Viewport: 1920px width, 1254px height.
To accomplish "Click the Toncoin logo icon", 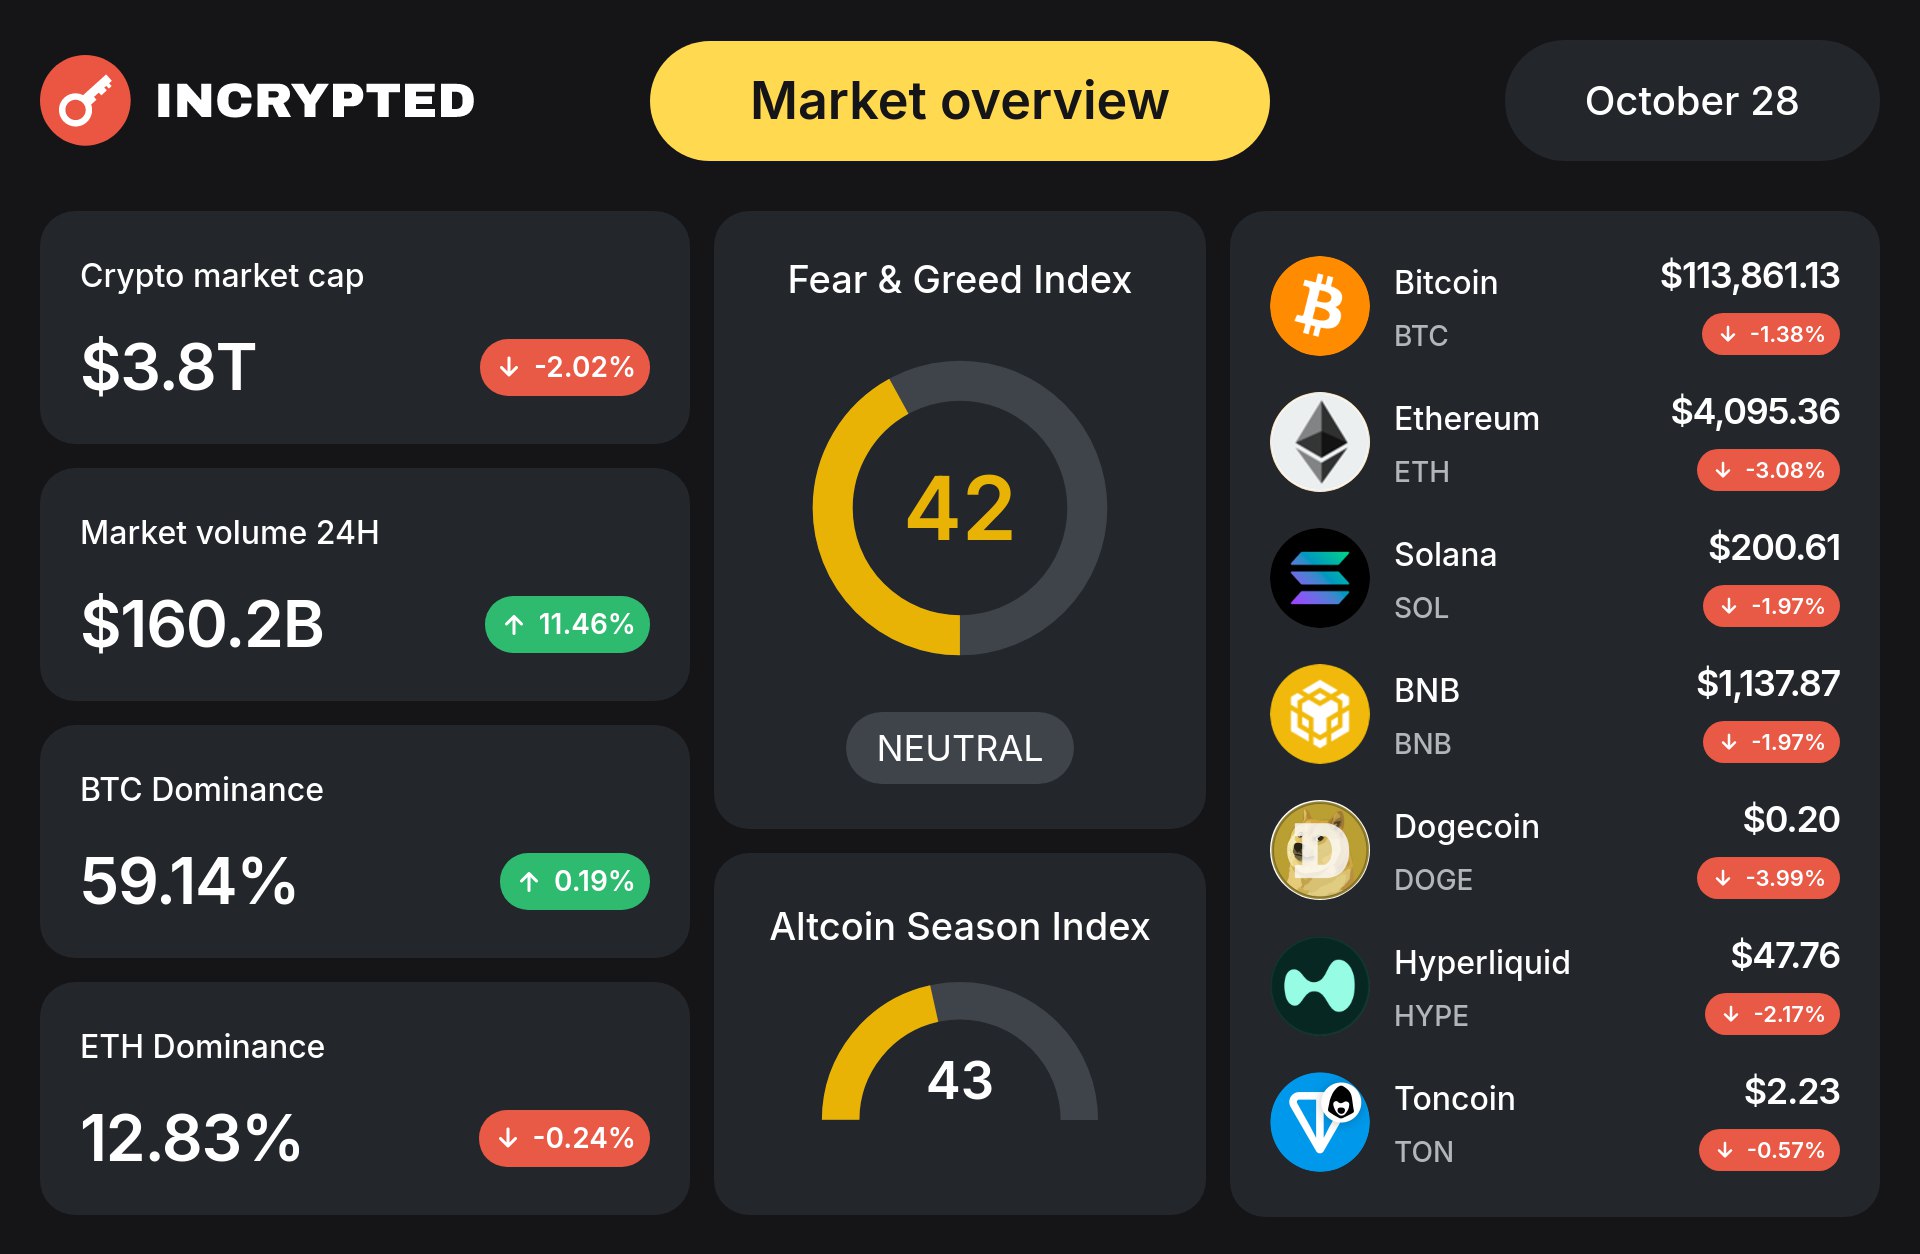I will click(x=1319, y=1122).
